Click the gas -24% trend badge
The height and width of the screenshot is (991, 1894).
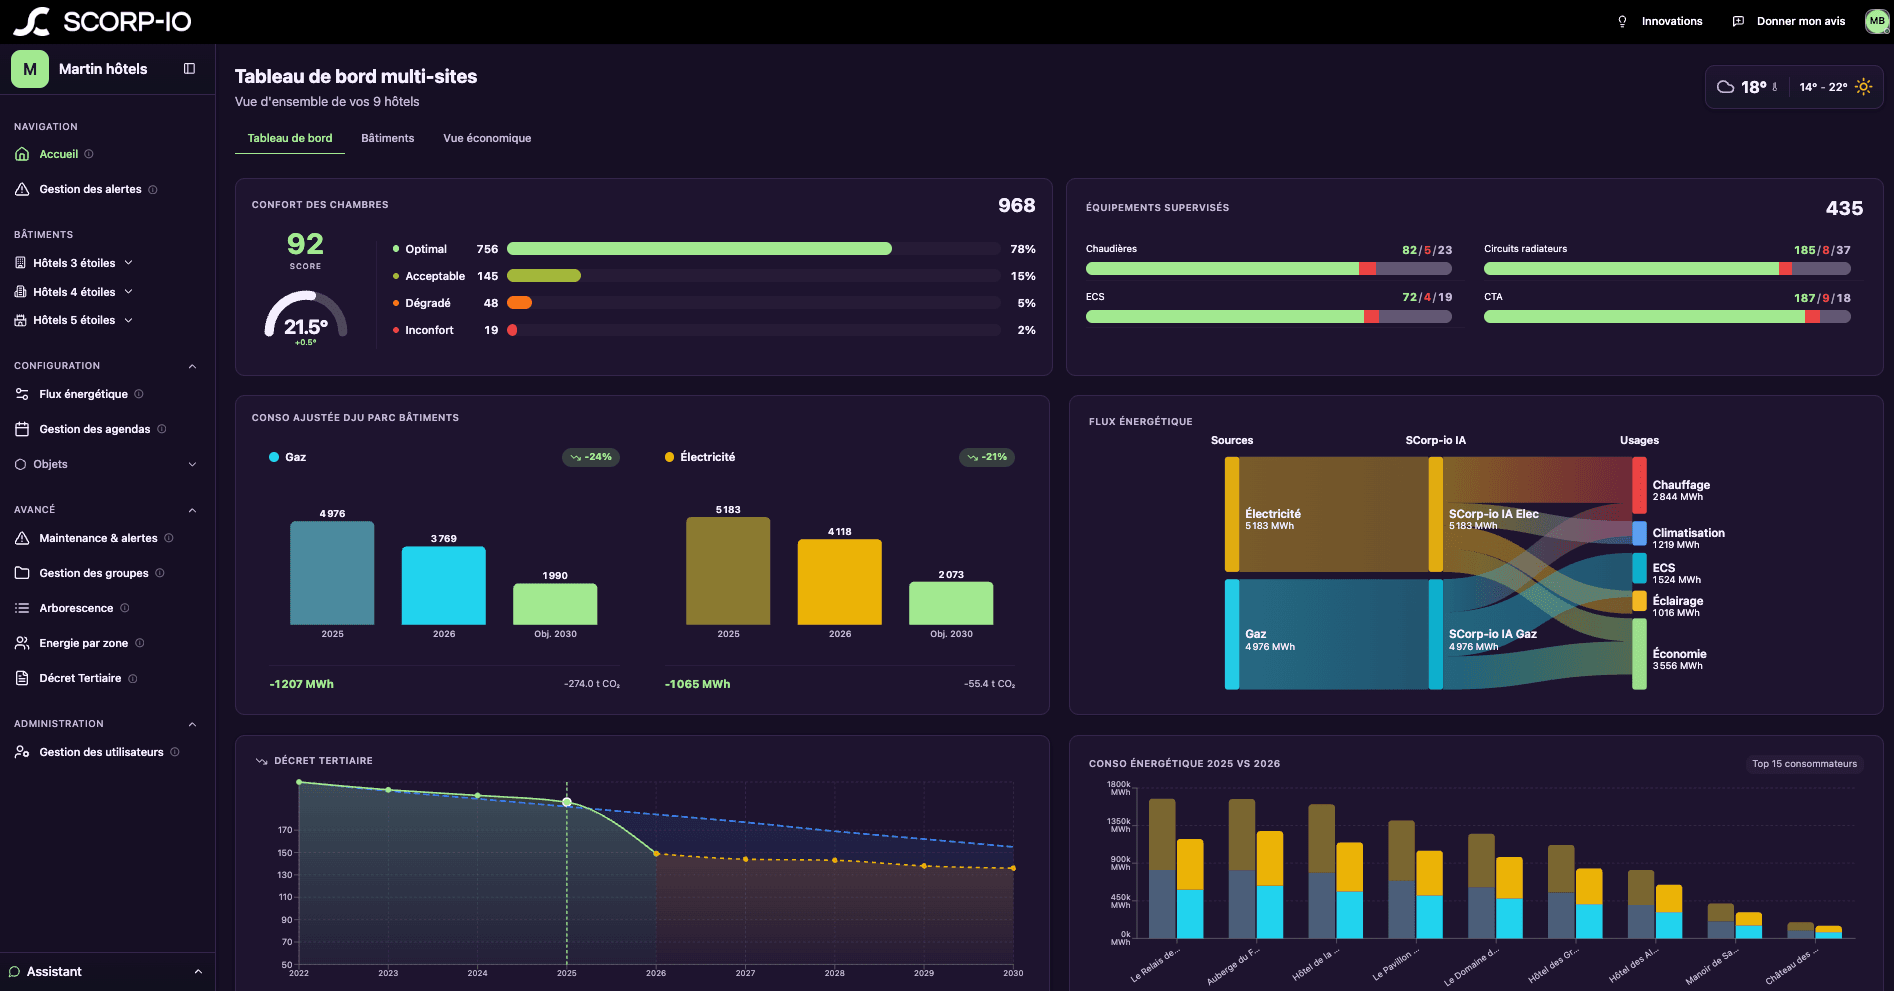pos(591,457)
